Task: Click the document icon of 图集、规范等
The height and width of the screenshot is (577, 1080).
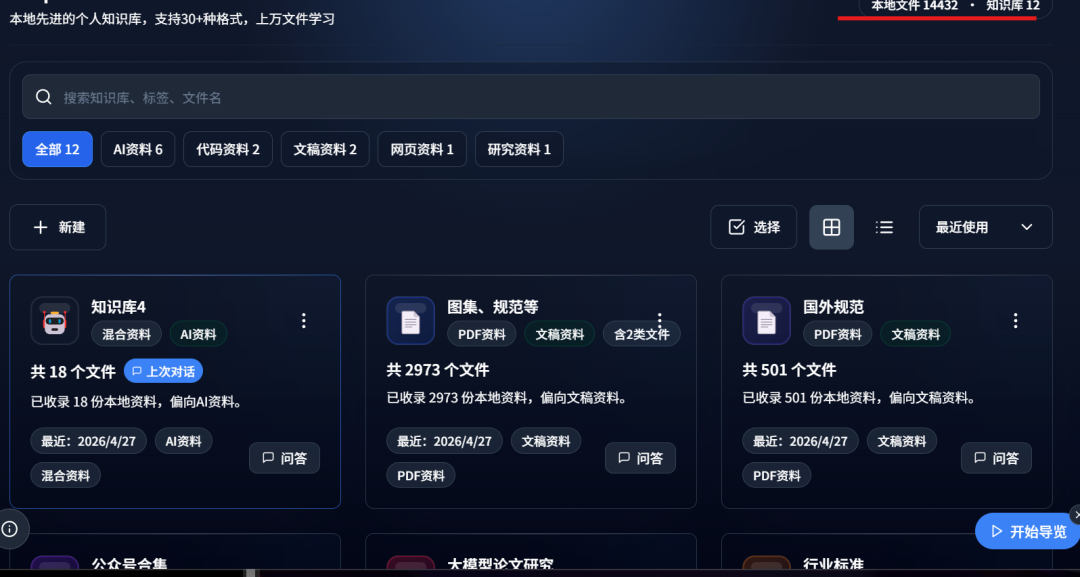Action: [411, 320]
